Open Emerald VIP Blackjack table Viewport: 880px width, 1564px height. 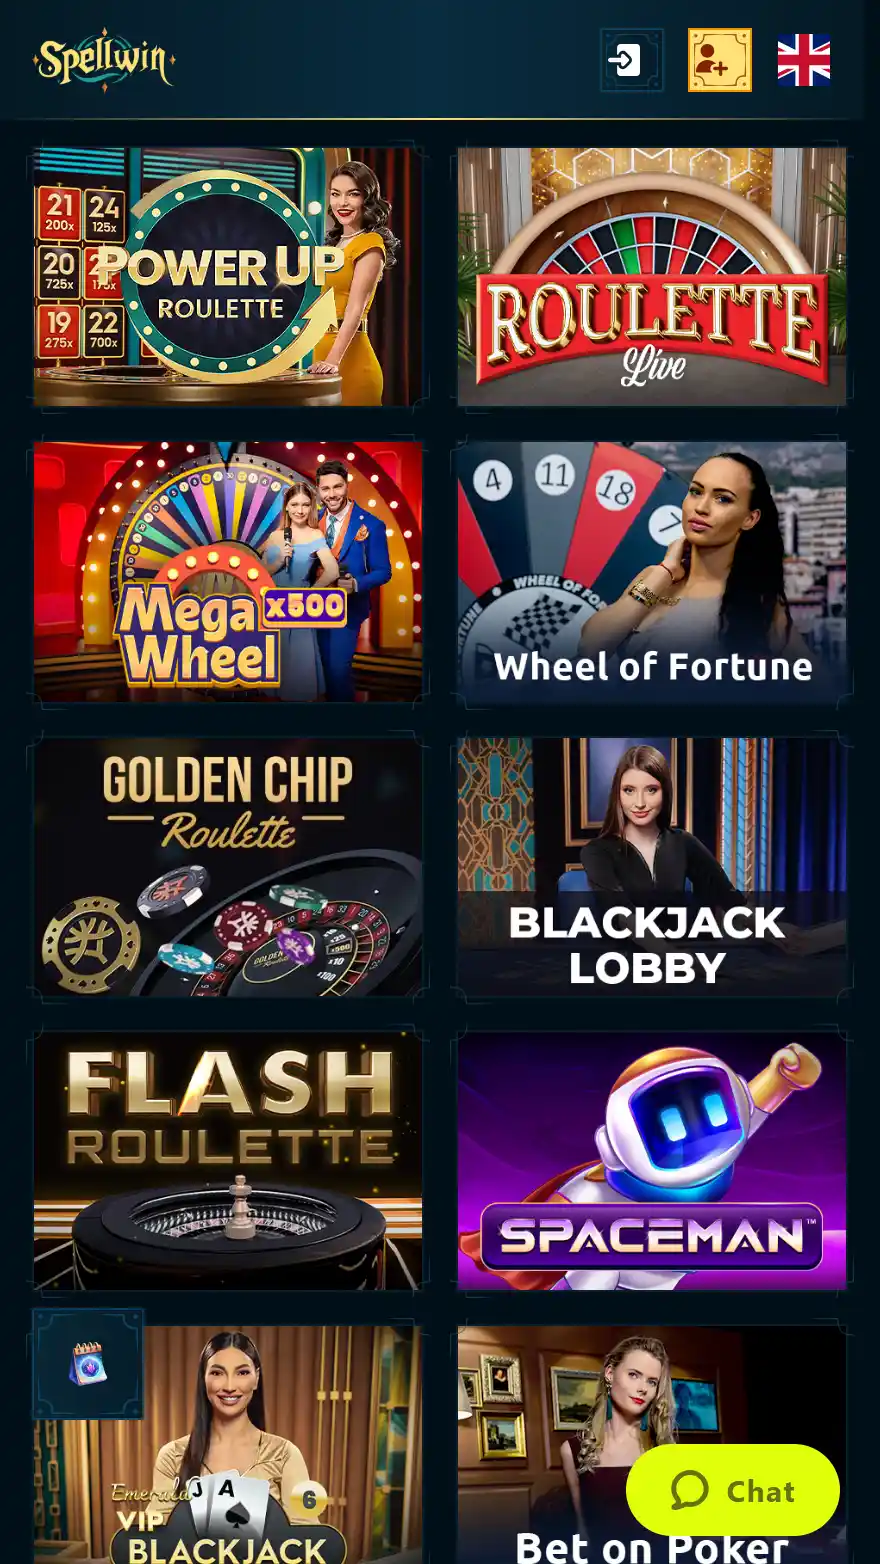pyautogui.click(x=228, y=1445)
